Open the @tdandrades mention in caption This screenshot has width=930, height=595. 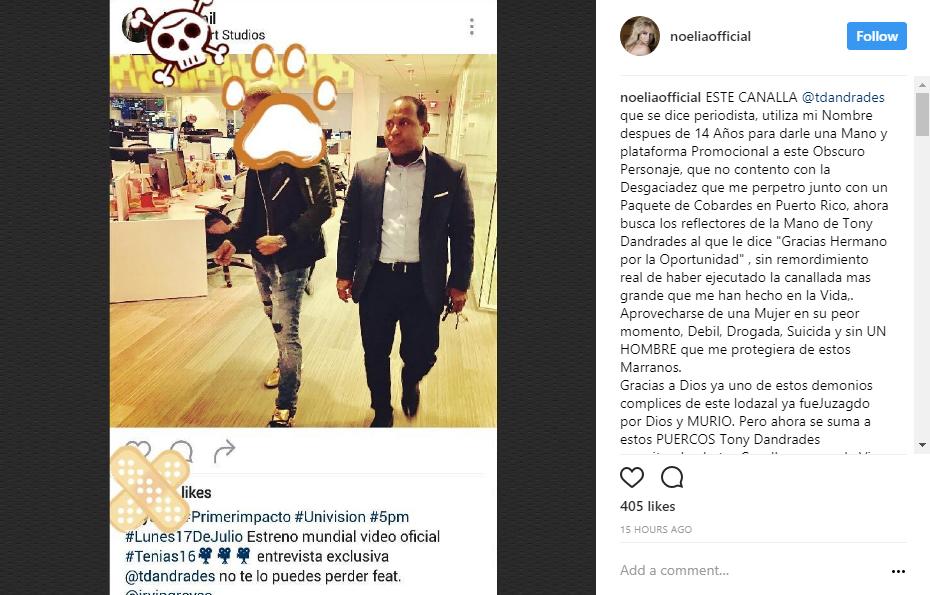tap(843, 97)
